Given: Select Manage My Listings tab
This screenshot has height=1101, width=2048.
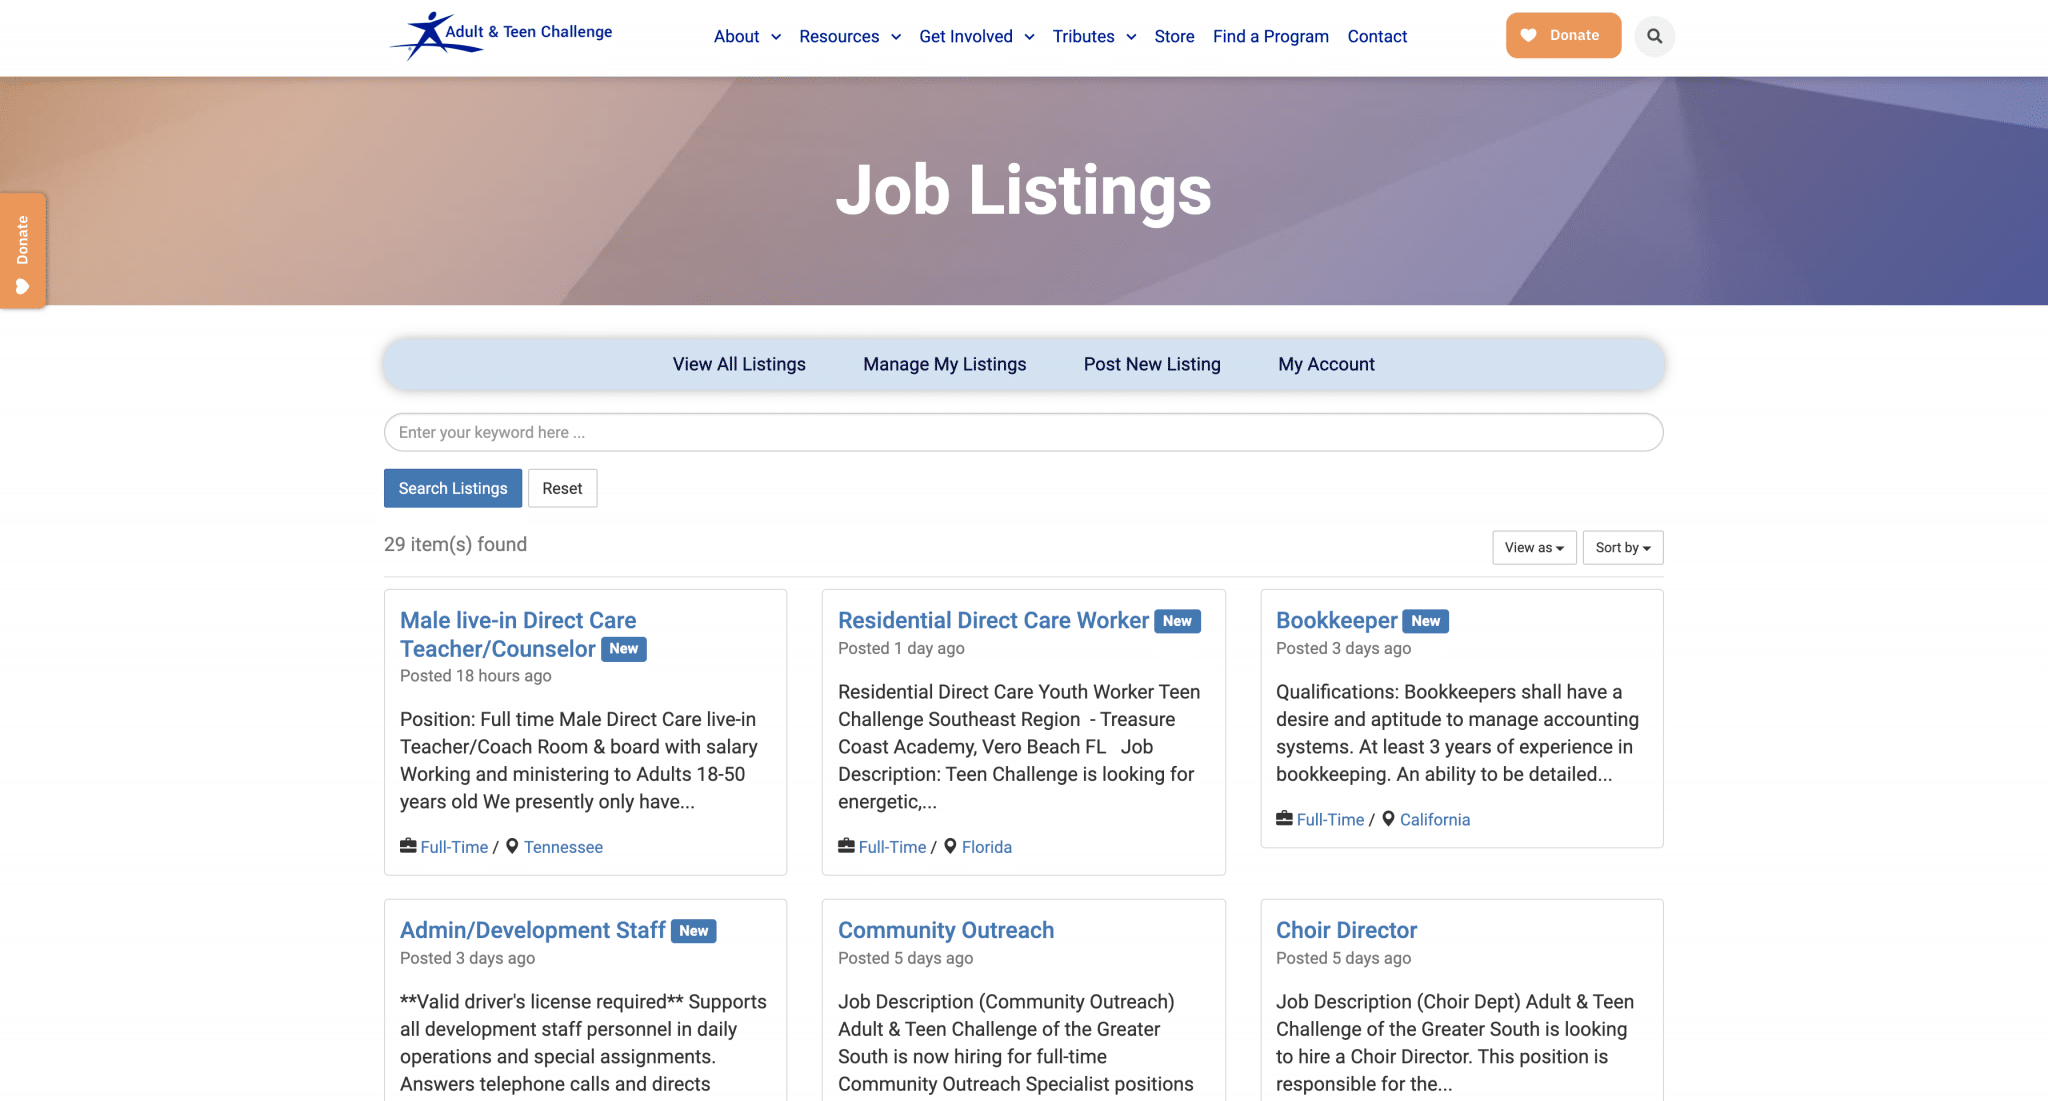Looking at the screenshot, I should coord(945,364).
